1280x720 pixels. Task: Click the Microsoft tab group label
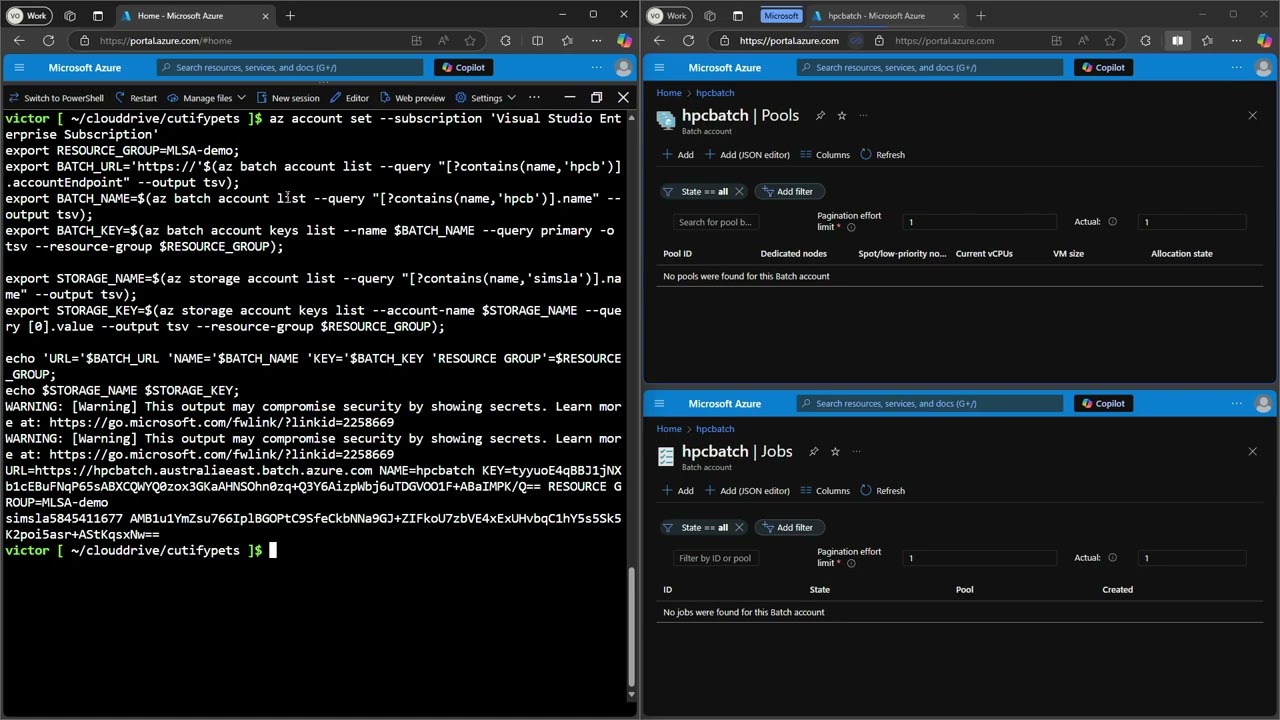[x=781, y=16]
